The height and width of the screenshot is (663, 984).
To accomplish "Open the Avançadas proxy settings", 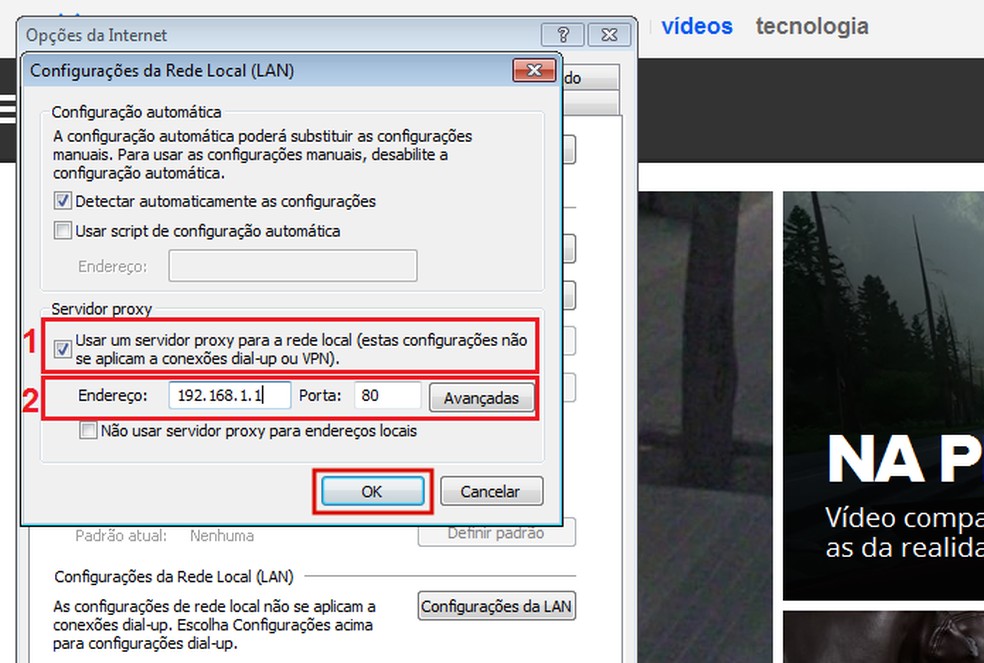I will tap(481, 397).
